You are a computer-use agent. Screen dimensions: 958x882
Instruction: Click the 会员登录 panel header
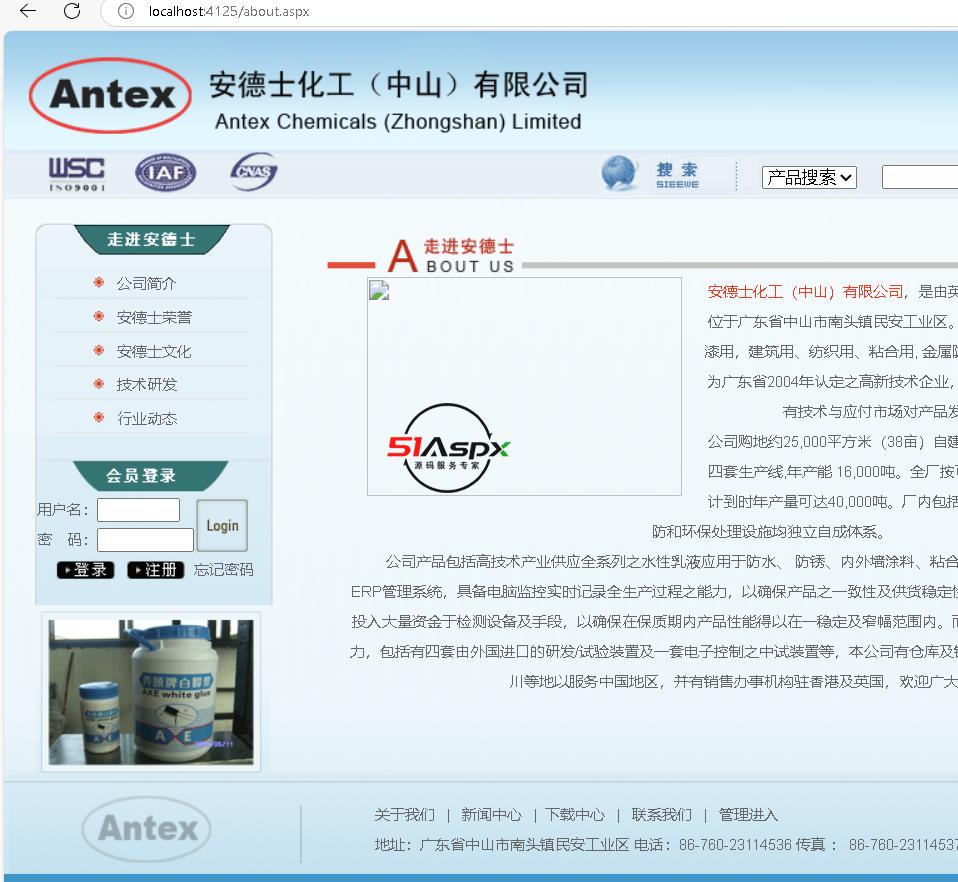150,476
